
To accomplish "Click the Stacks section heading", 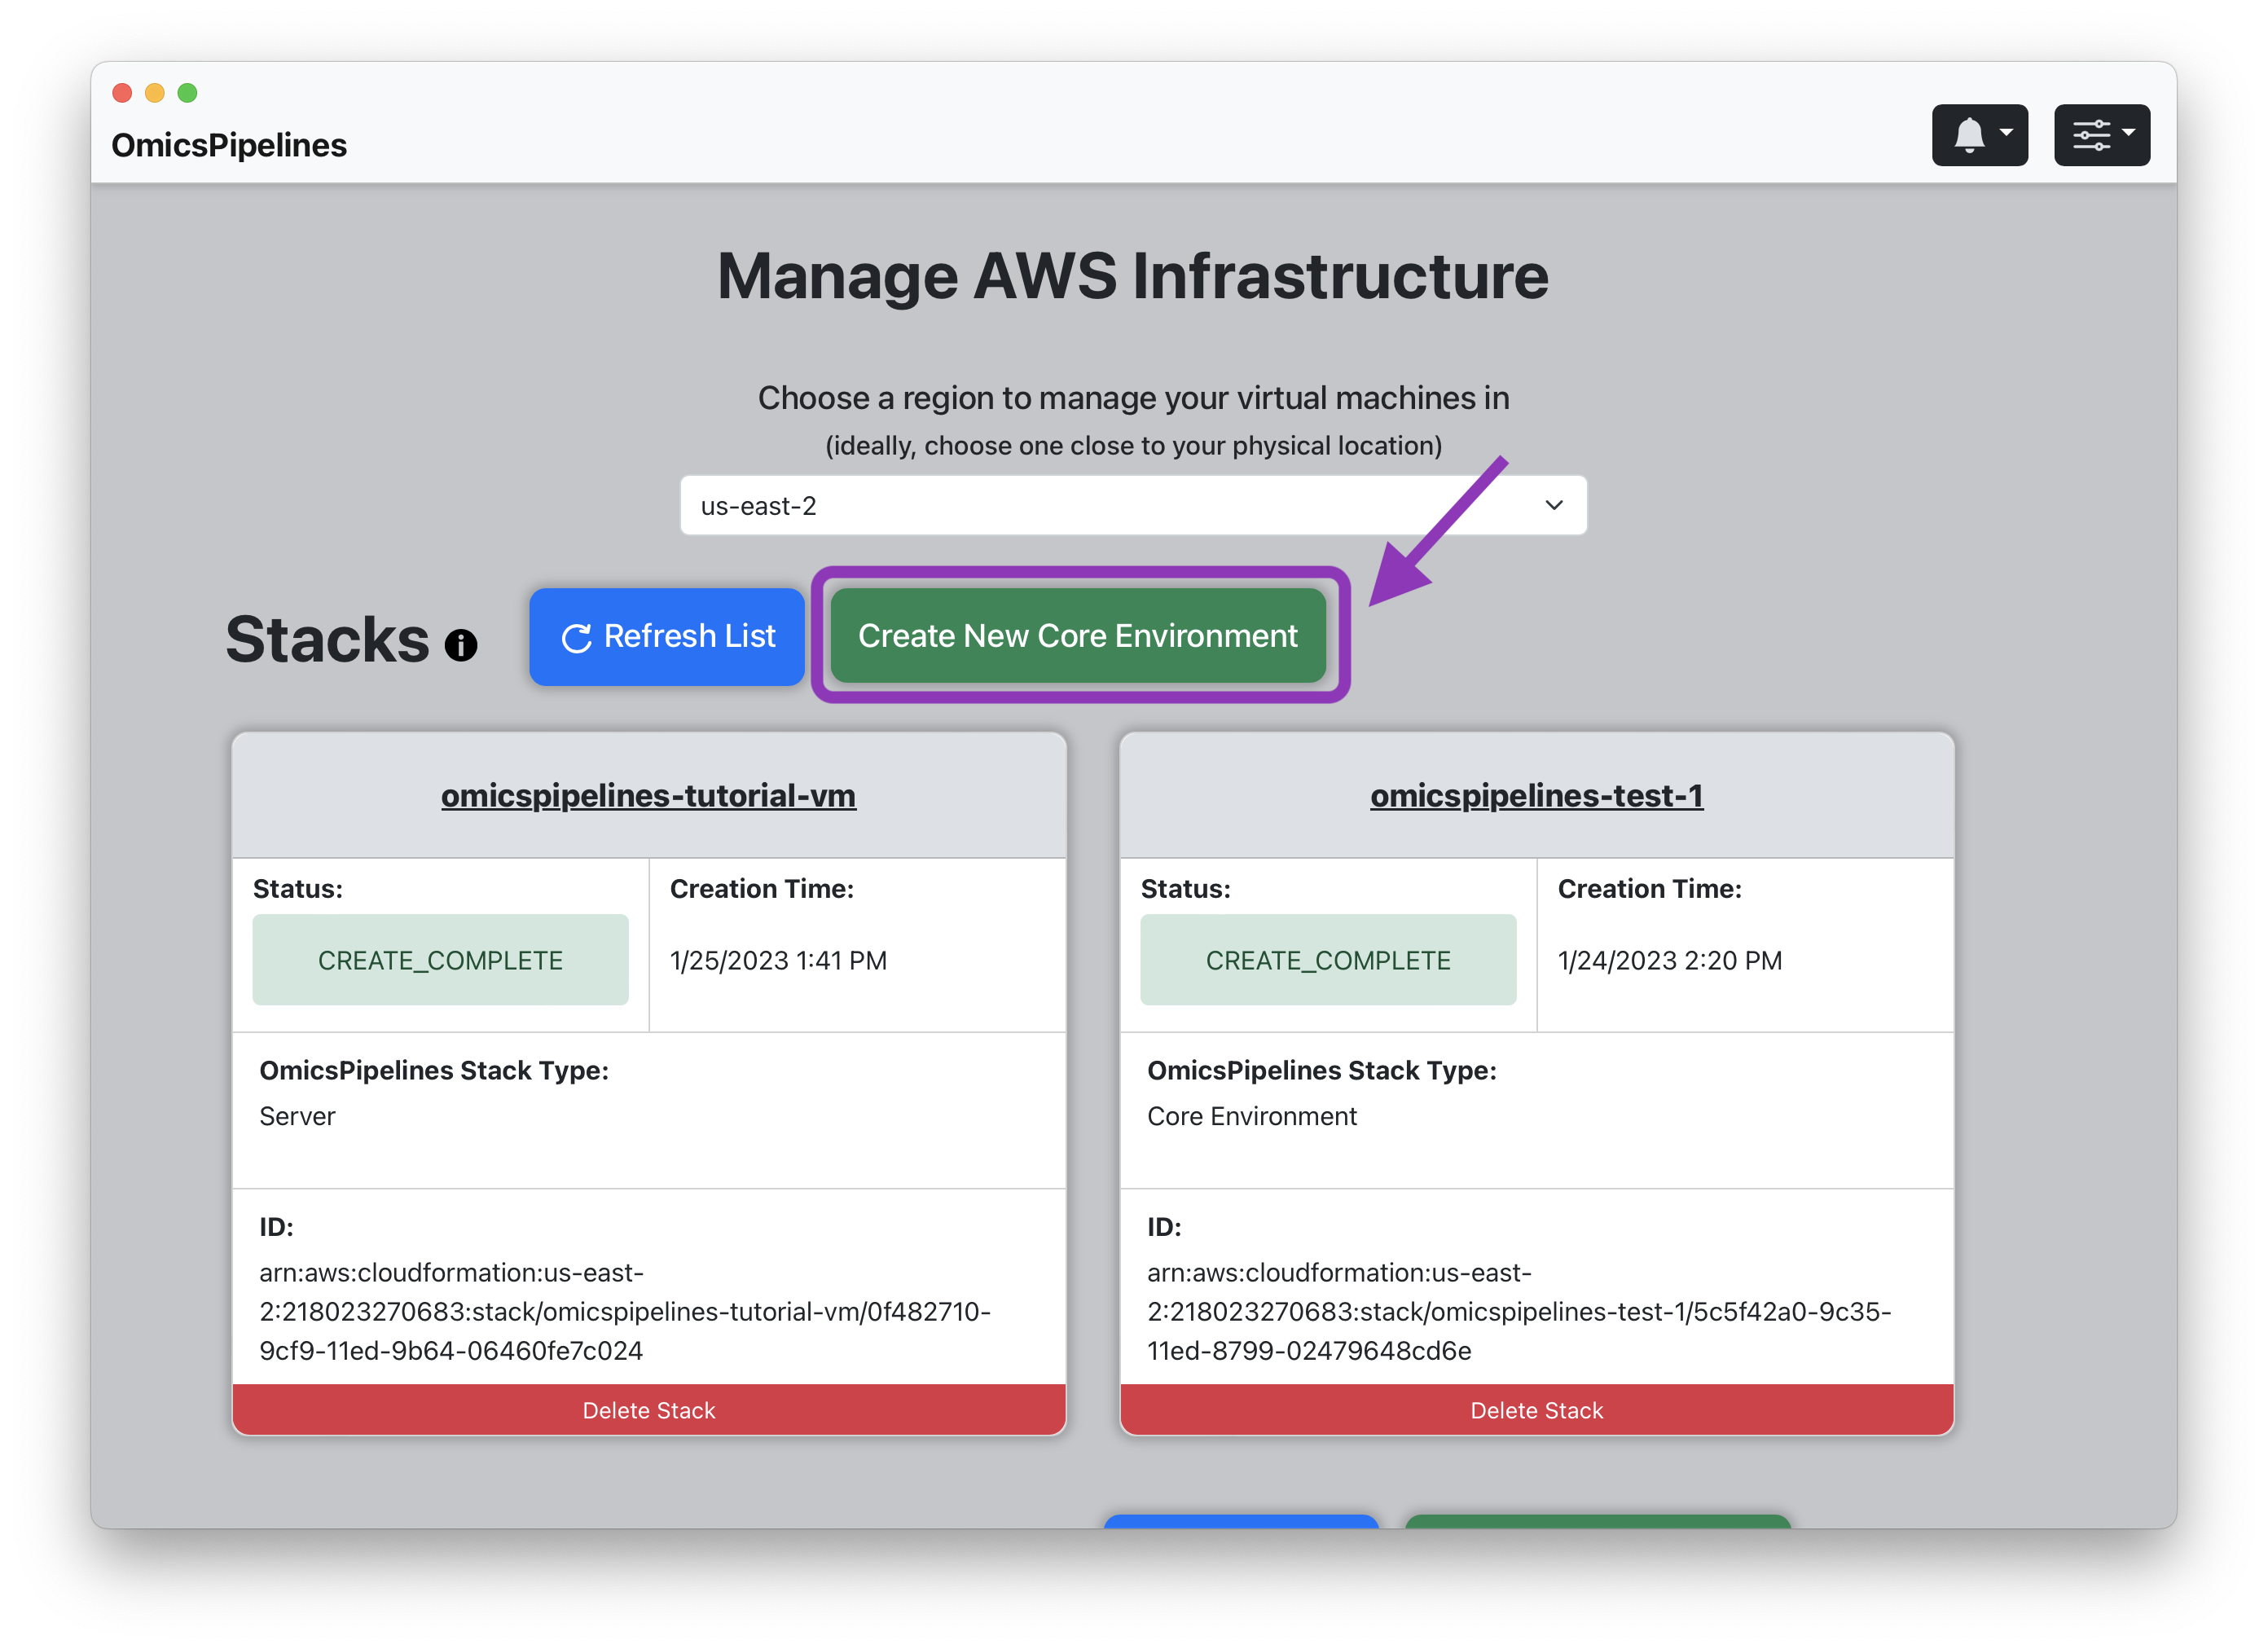I will click(x=327, y=640).
